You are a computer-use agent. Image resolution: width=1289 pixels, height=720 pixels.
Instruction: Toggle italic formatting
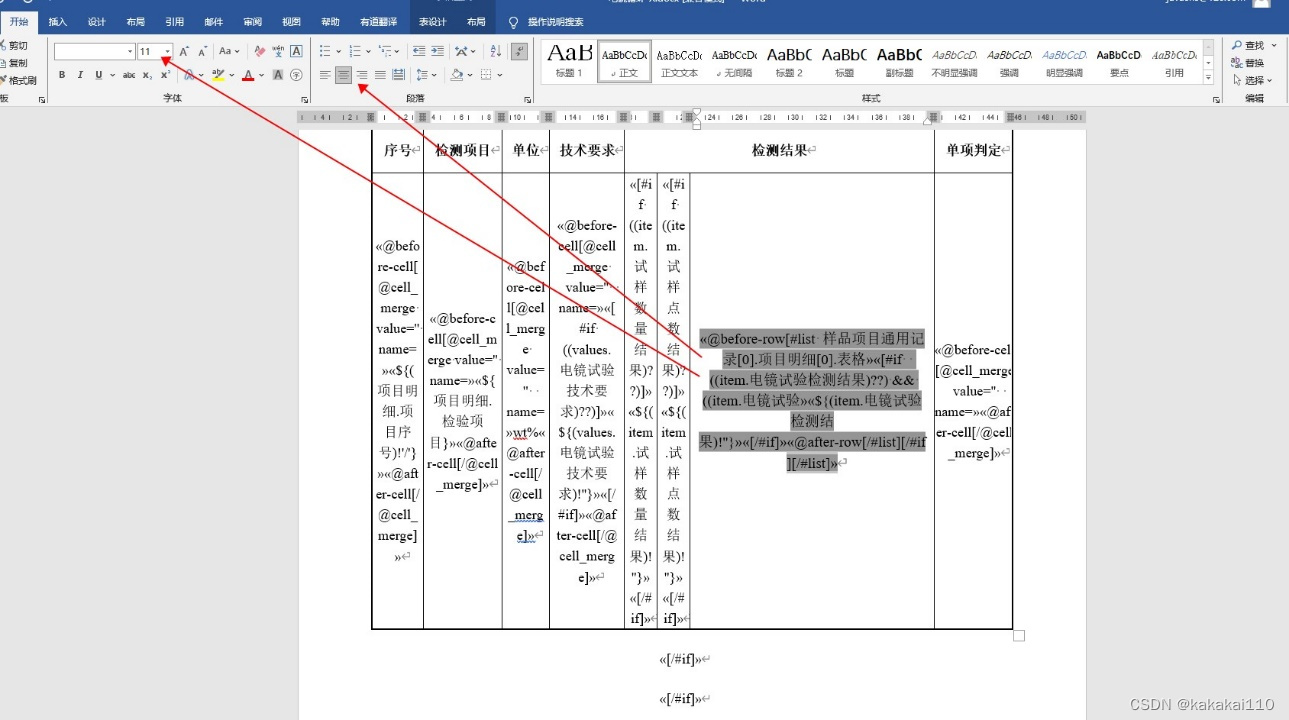pyautogui.click(x=80, y=75)
